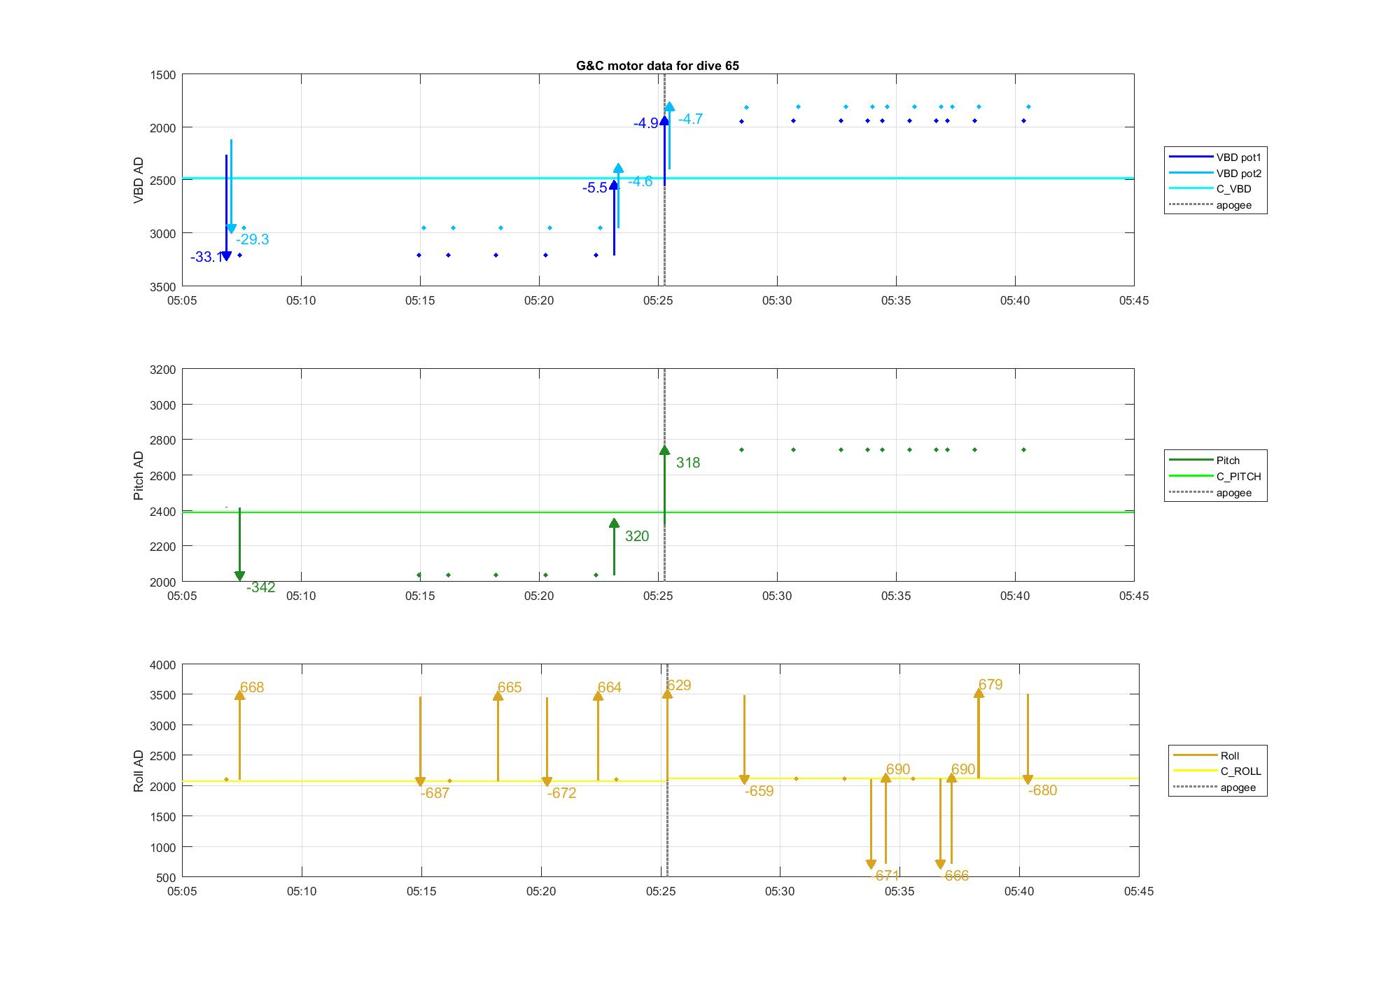Click the '320' pitch data label
This screenshot has height=986, width=1400.
pyautogui.click(x=637, y=536)
